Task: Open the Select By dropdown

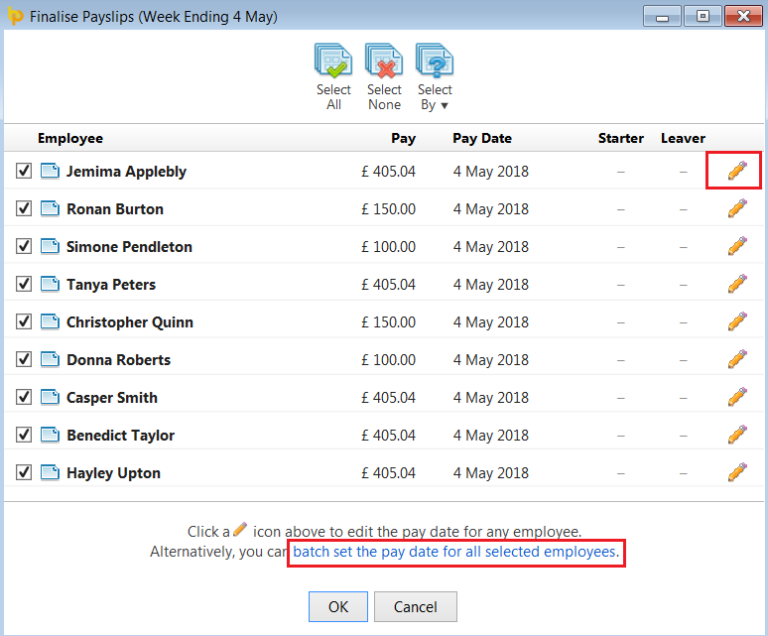Action: tap(435, 62)
